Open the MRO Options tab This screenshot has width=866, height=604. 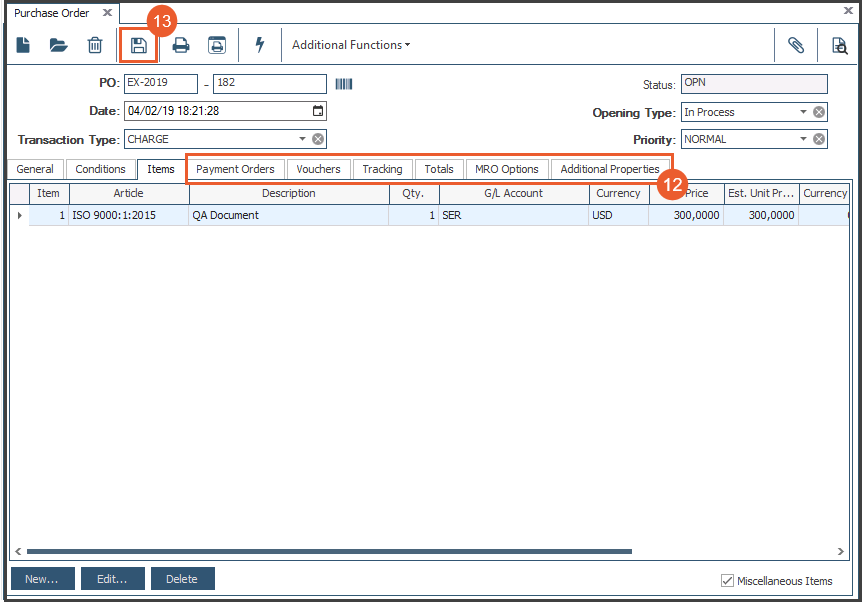[507, 169]
